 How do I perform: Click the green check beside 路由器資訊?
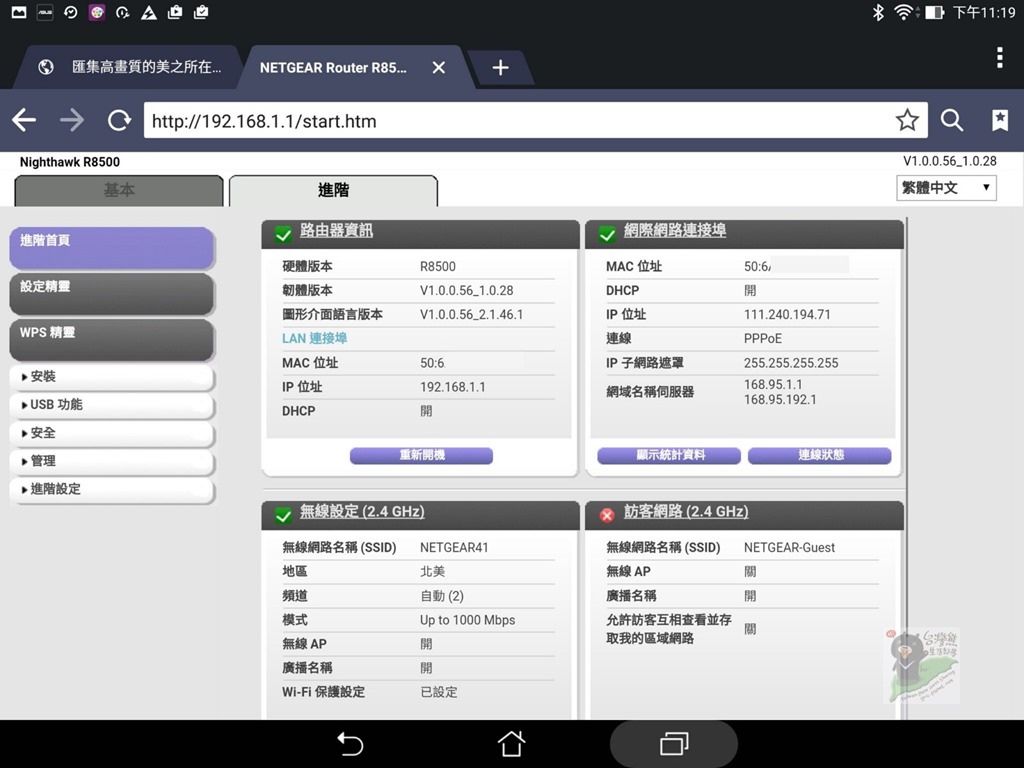[283, 234]
